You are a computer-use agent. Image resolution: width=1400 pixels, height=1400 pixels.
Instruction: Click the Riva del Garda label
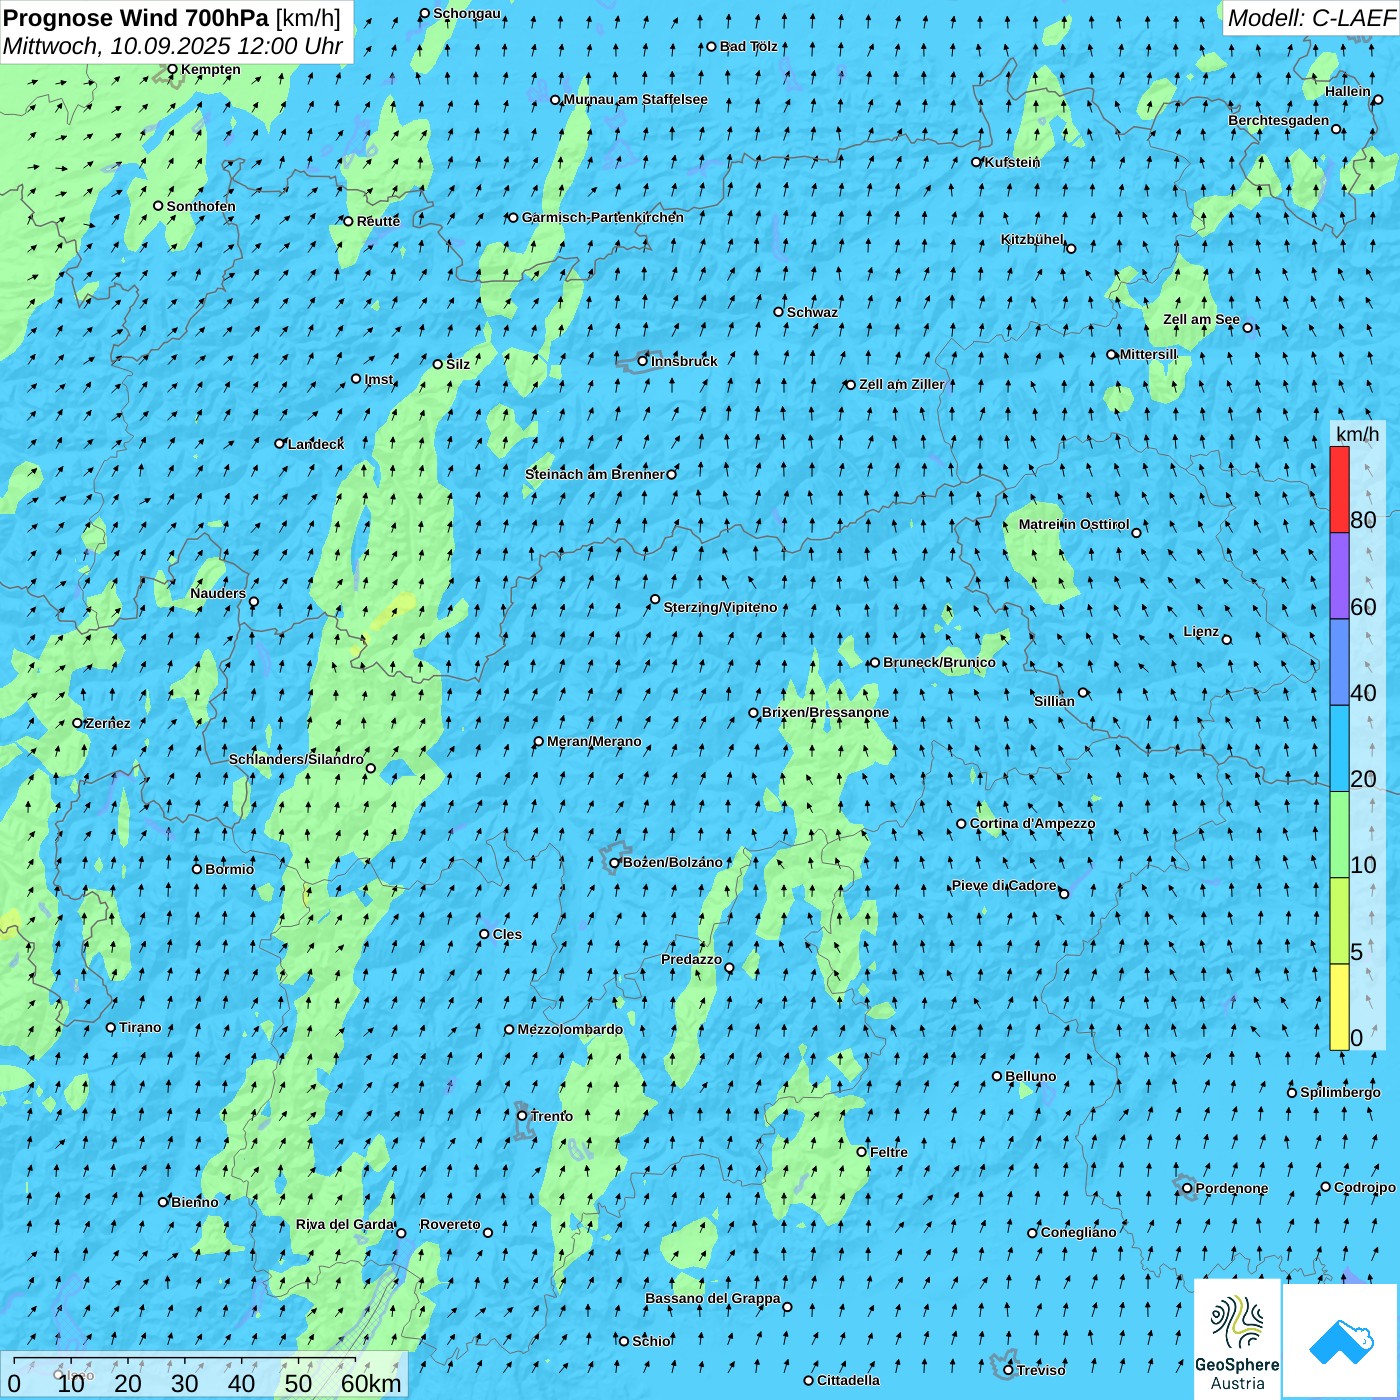(345, 1224)
